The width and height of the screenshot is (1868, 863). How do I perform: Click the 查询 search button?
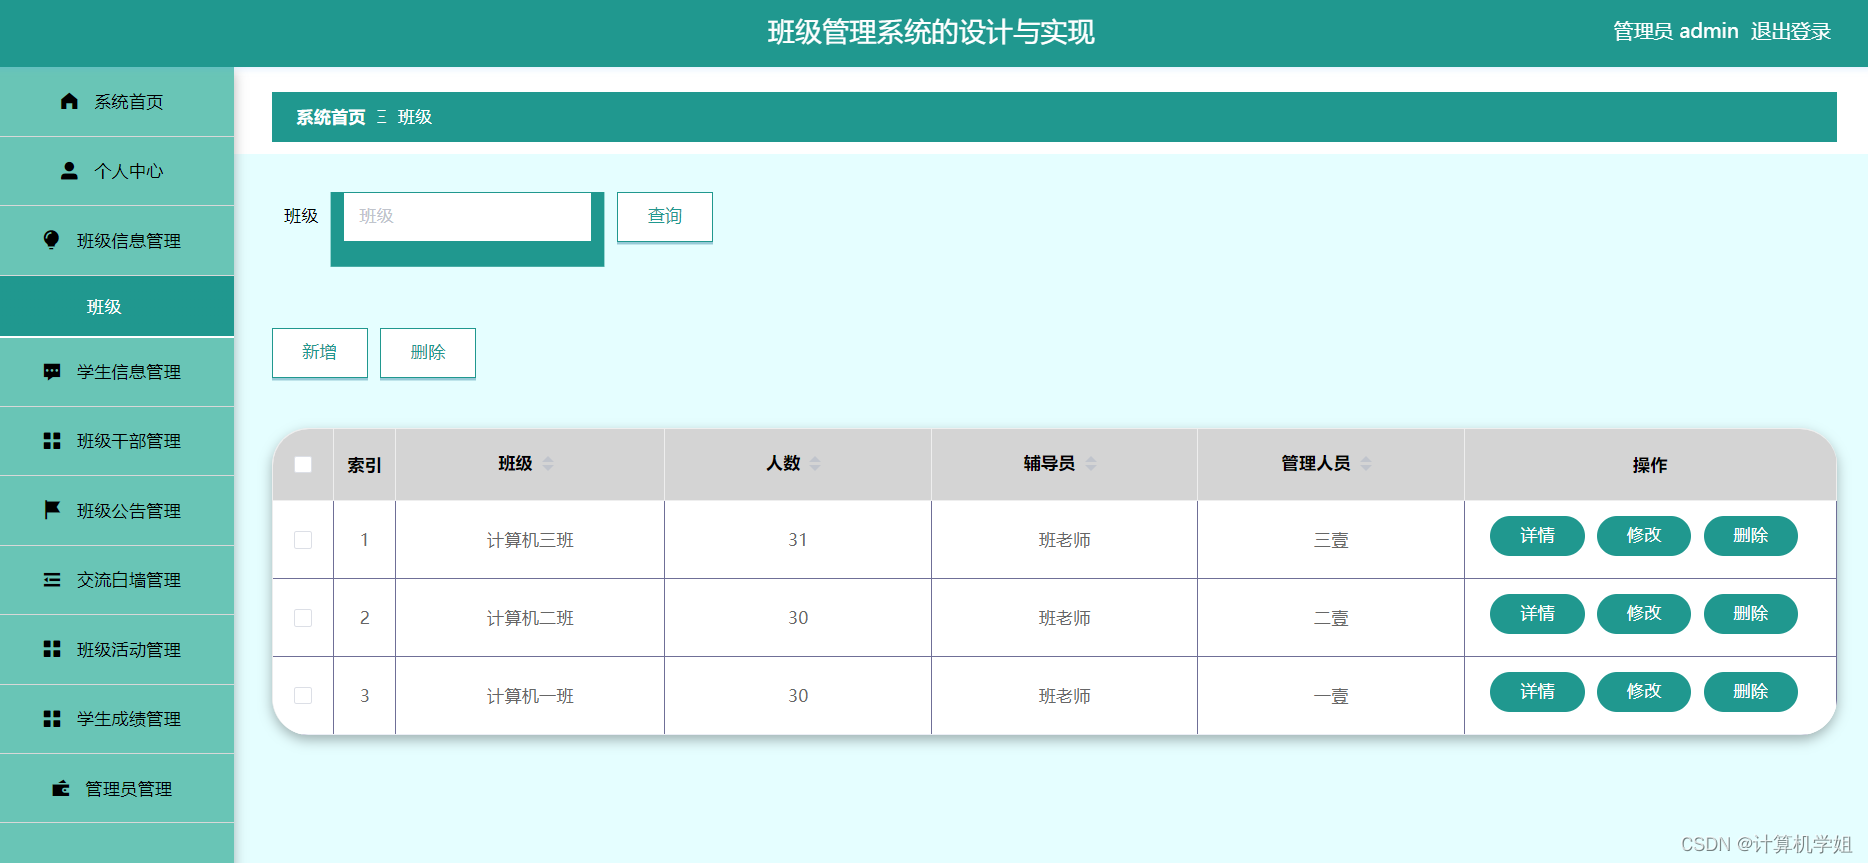tap(665, 217)
